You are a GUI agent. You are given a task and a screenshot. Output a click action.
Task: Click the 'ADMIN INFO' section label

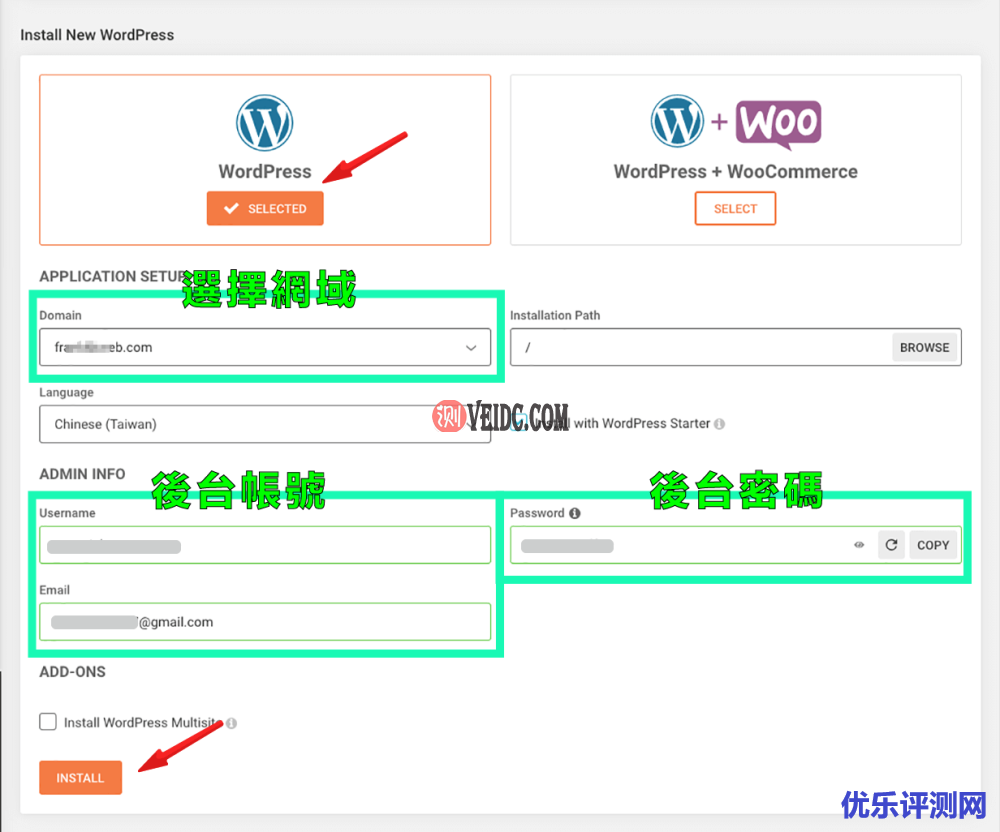click(x=82, y=474)
